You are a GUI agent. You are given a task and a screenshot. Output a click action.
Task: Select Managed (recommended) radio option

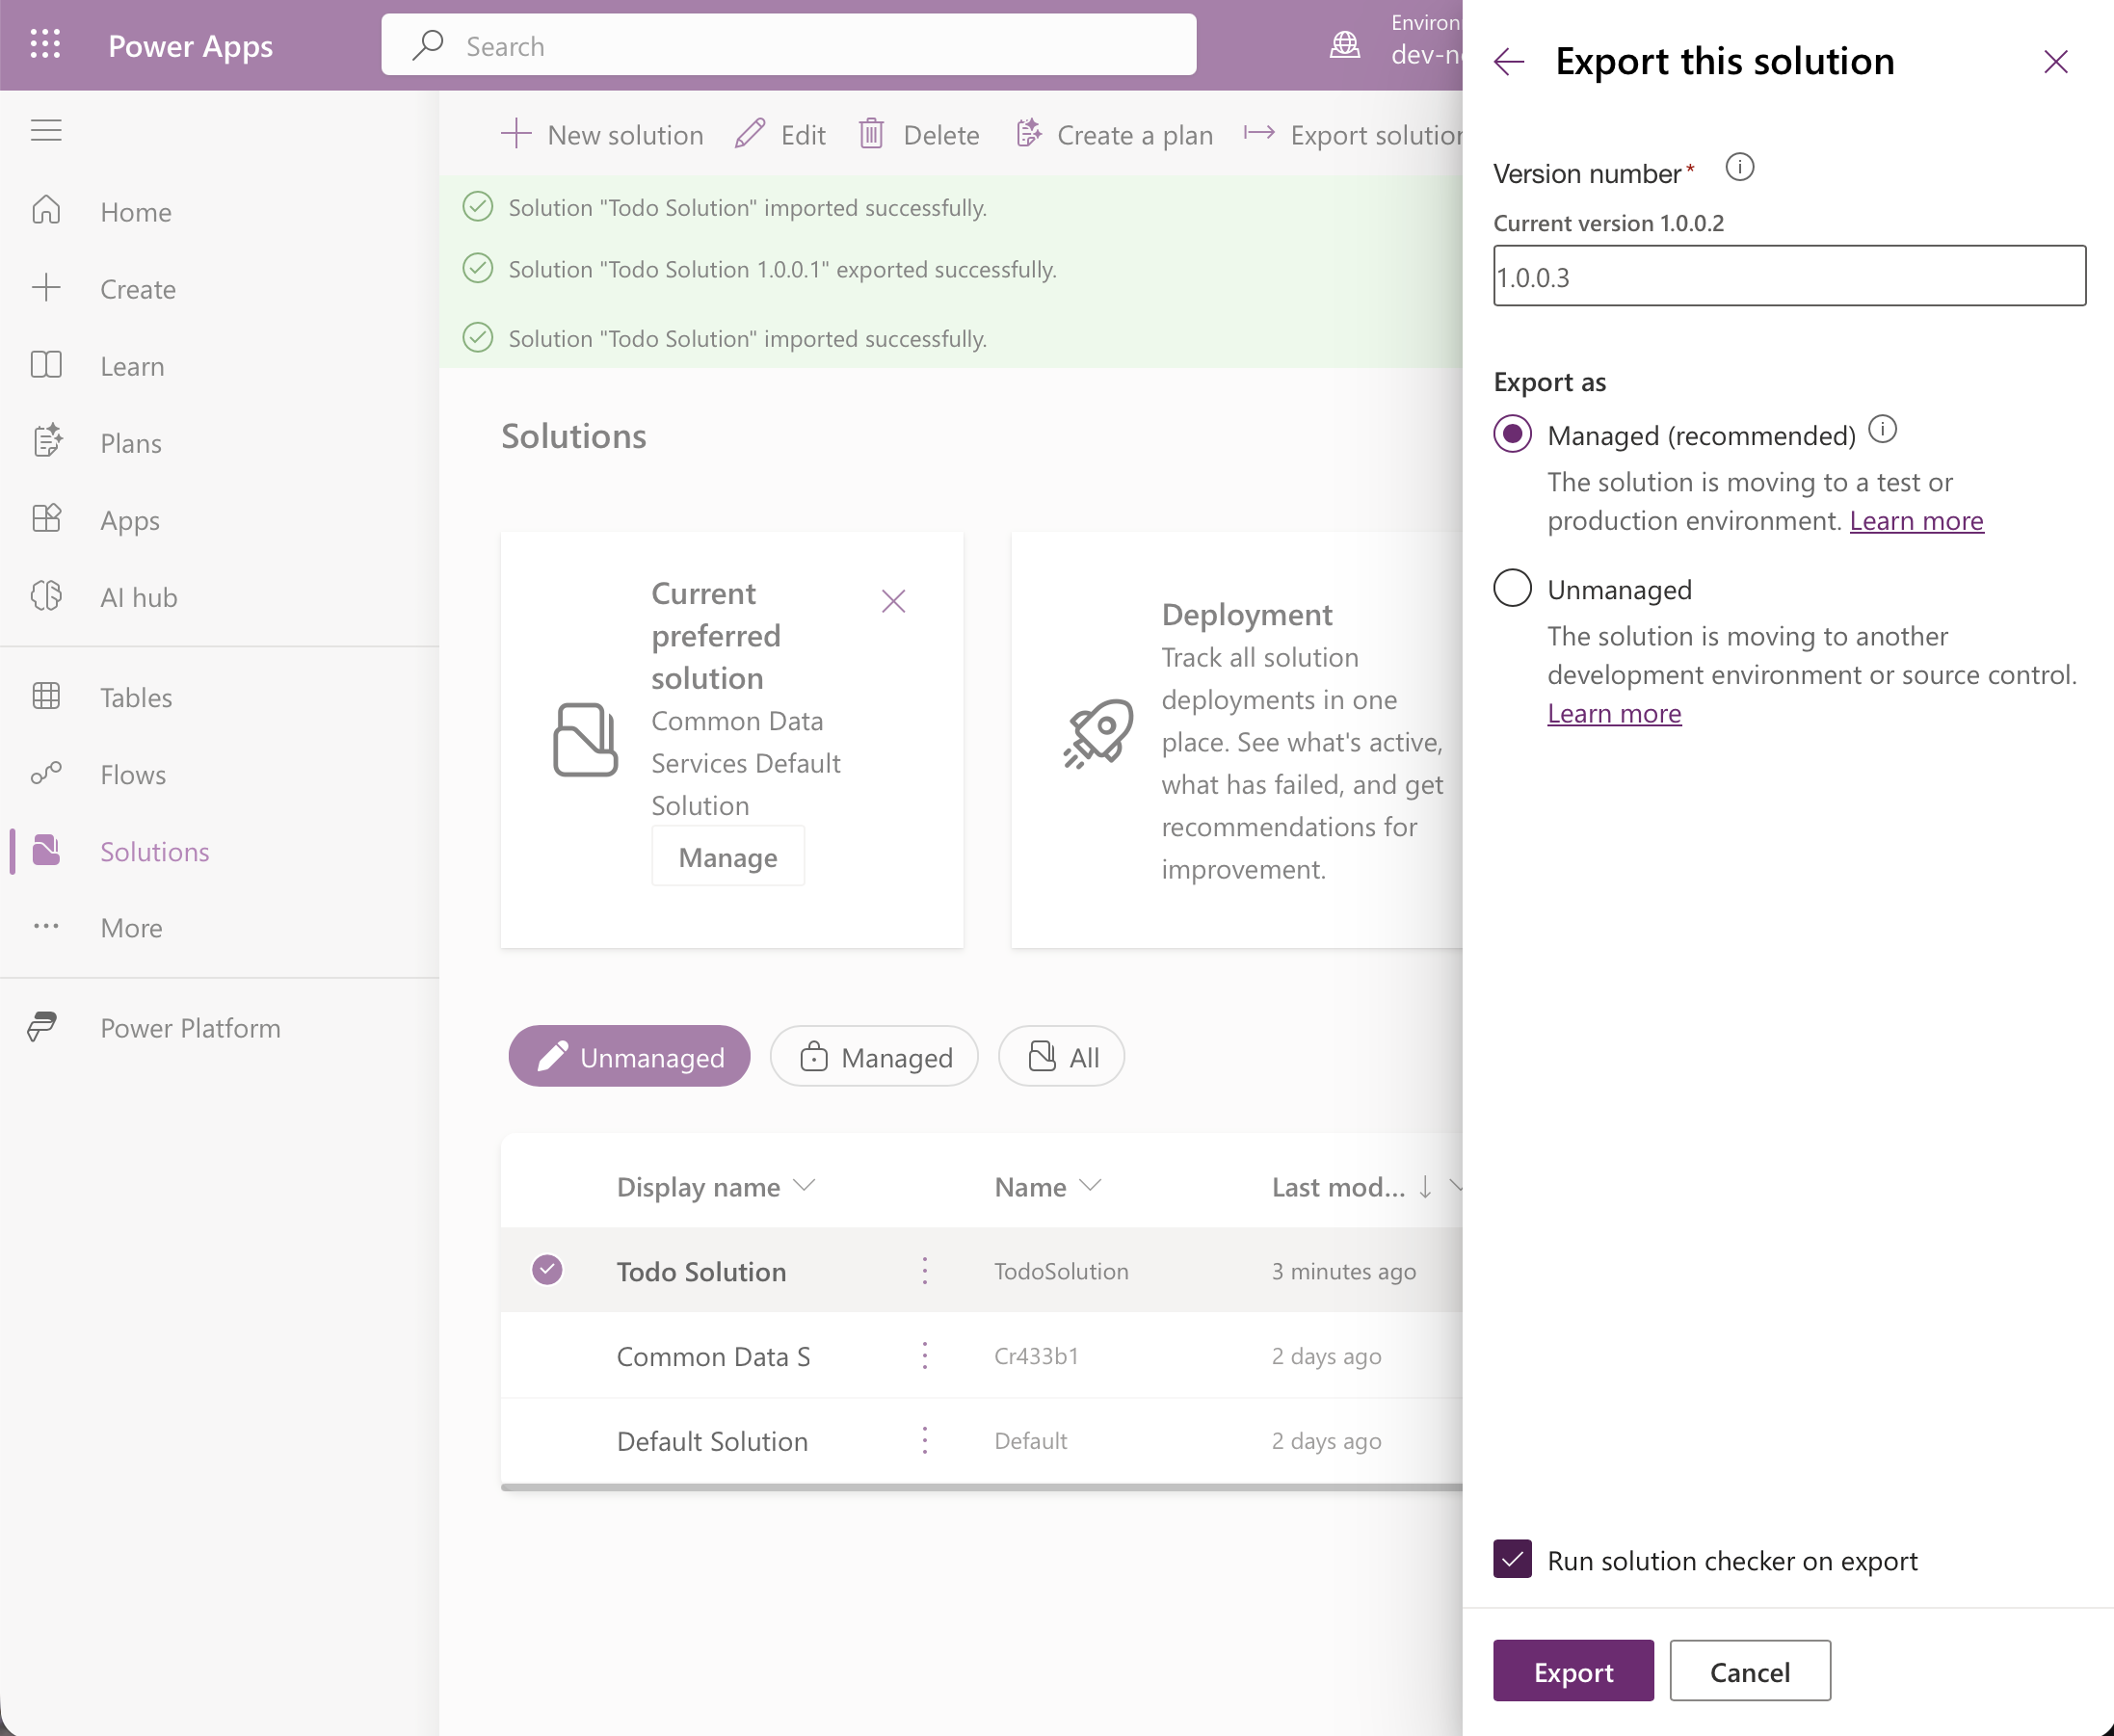1511,434
